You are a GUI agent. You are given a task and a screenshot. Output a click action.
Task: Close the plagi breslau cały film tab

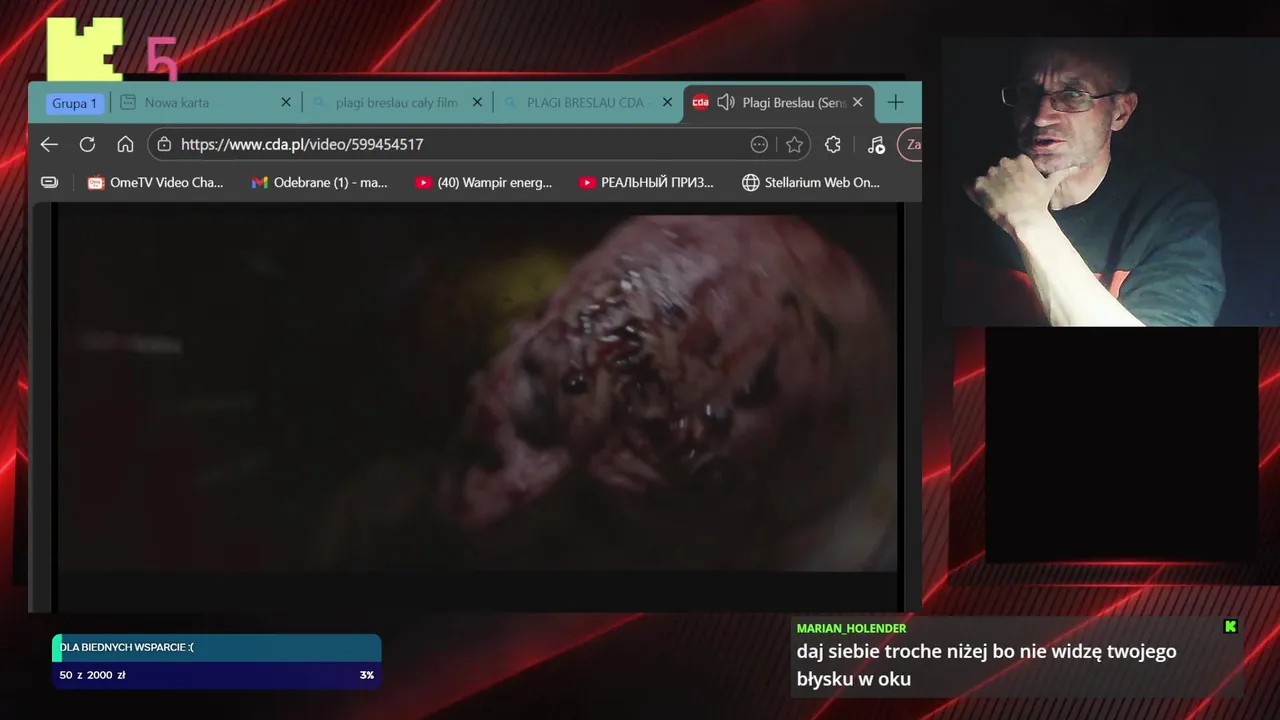(477, 103)
